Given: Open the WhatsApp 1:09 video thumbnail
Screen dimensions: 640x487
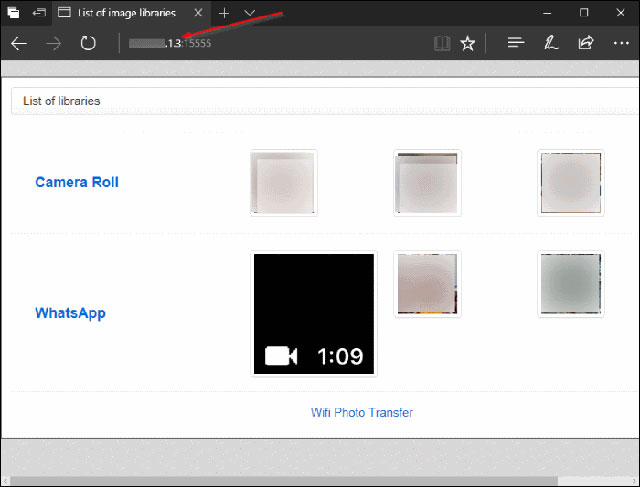Looking at the screenshot, I should click(x=314, y=314).
